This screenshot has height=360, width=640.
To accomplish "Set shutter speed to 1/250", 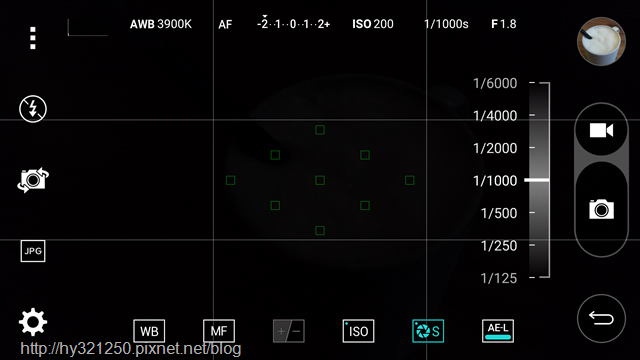I will coord(499,246).
